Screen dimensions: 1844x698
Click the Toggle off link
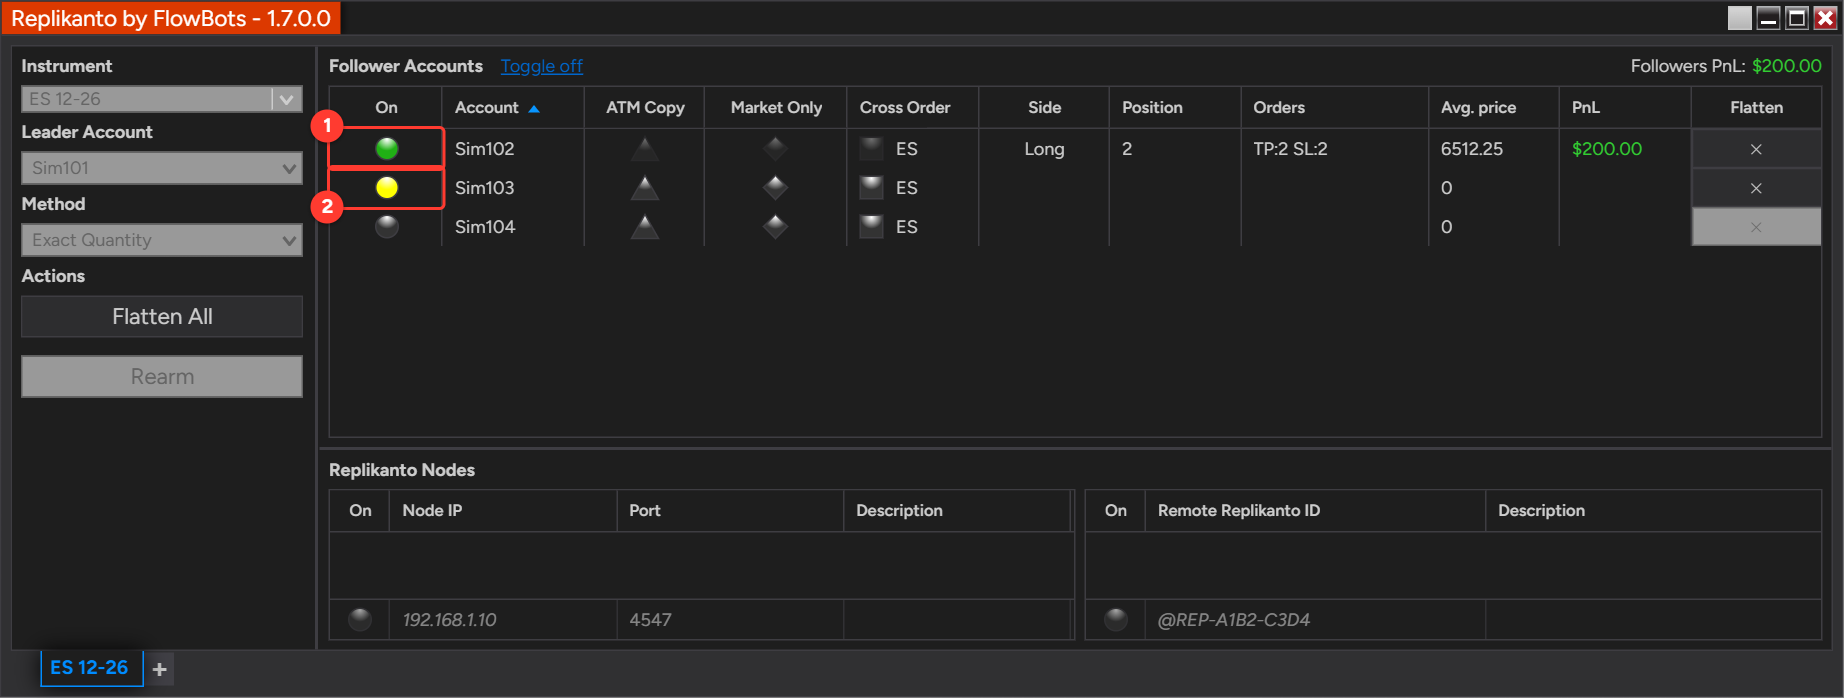(x=541, y=66)
